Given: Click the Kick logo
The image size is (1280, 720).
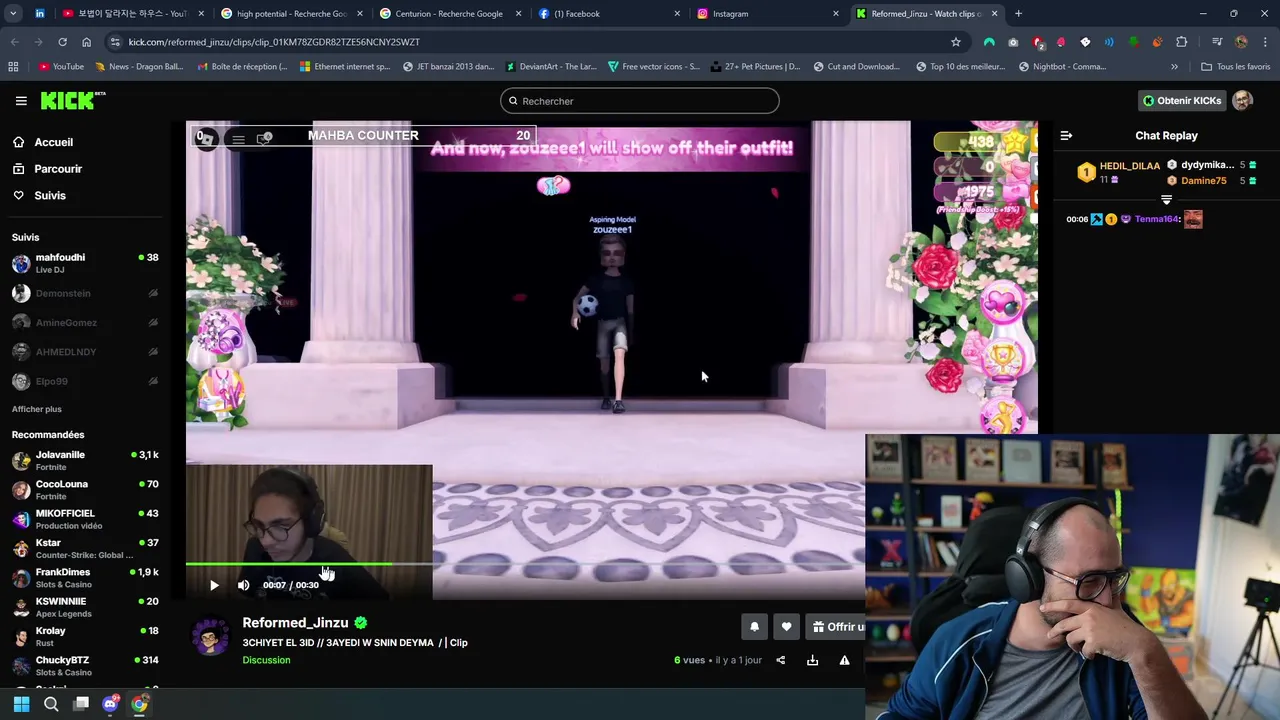Looking at the screenshot, I should click(72, 100).
